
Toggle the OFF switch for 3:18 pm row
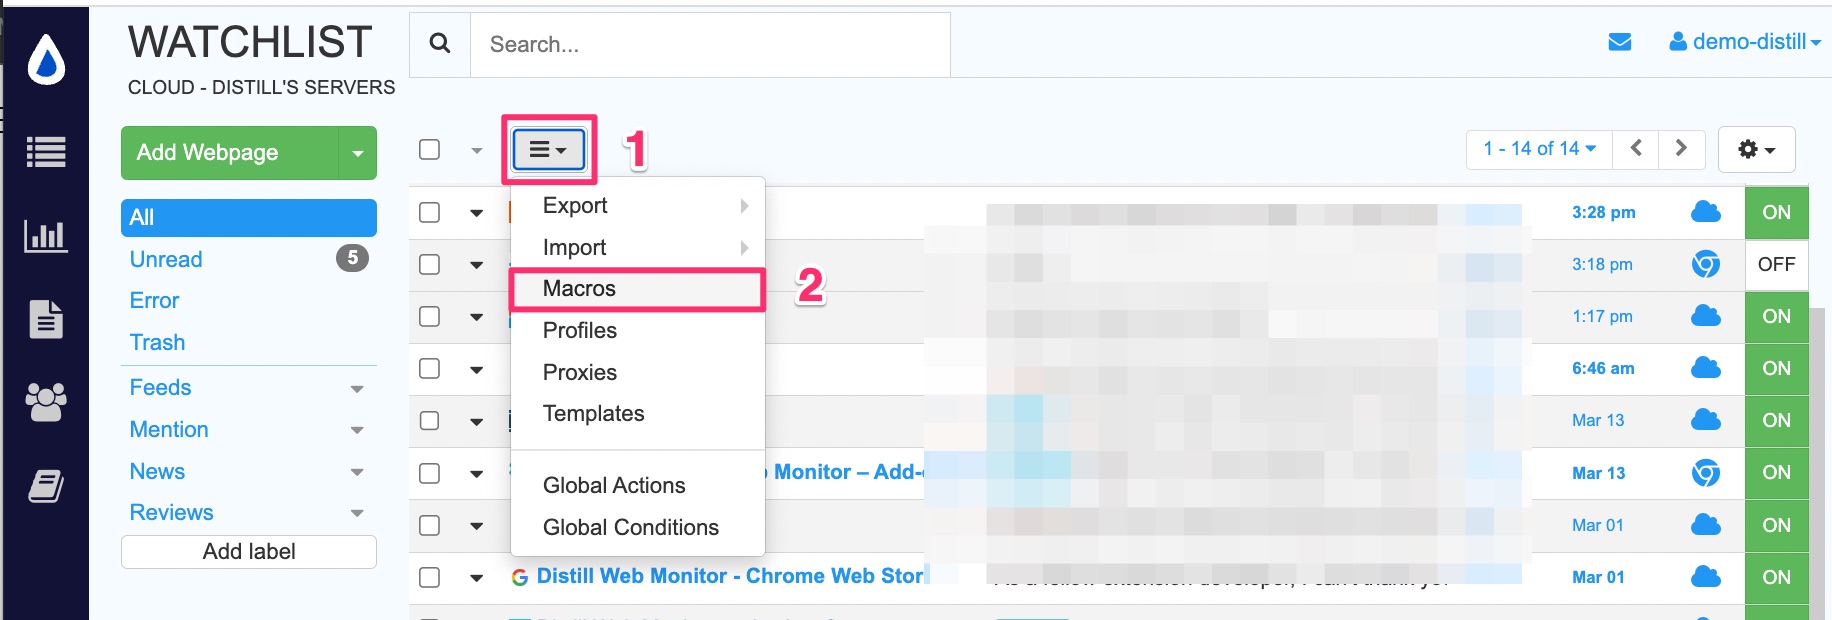pyautogui.click(x=1776, y=264)
